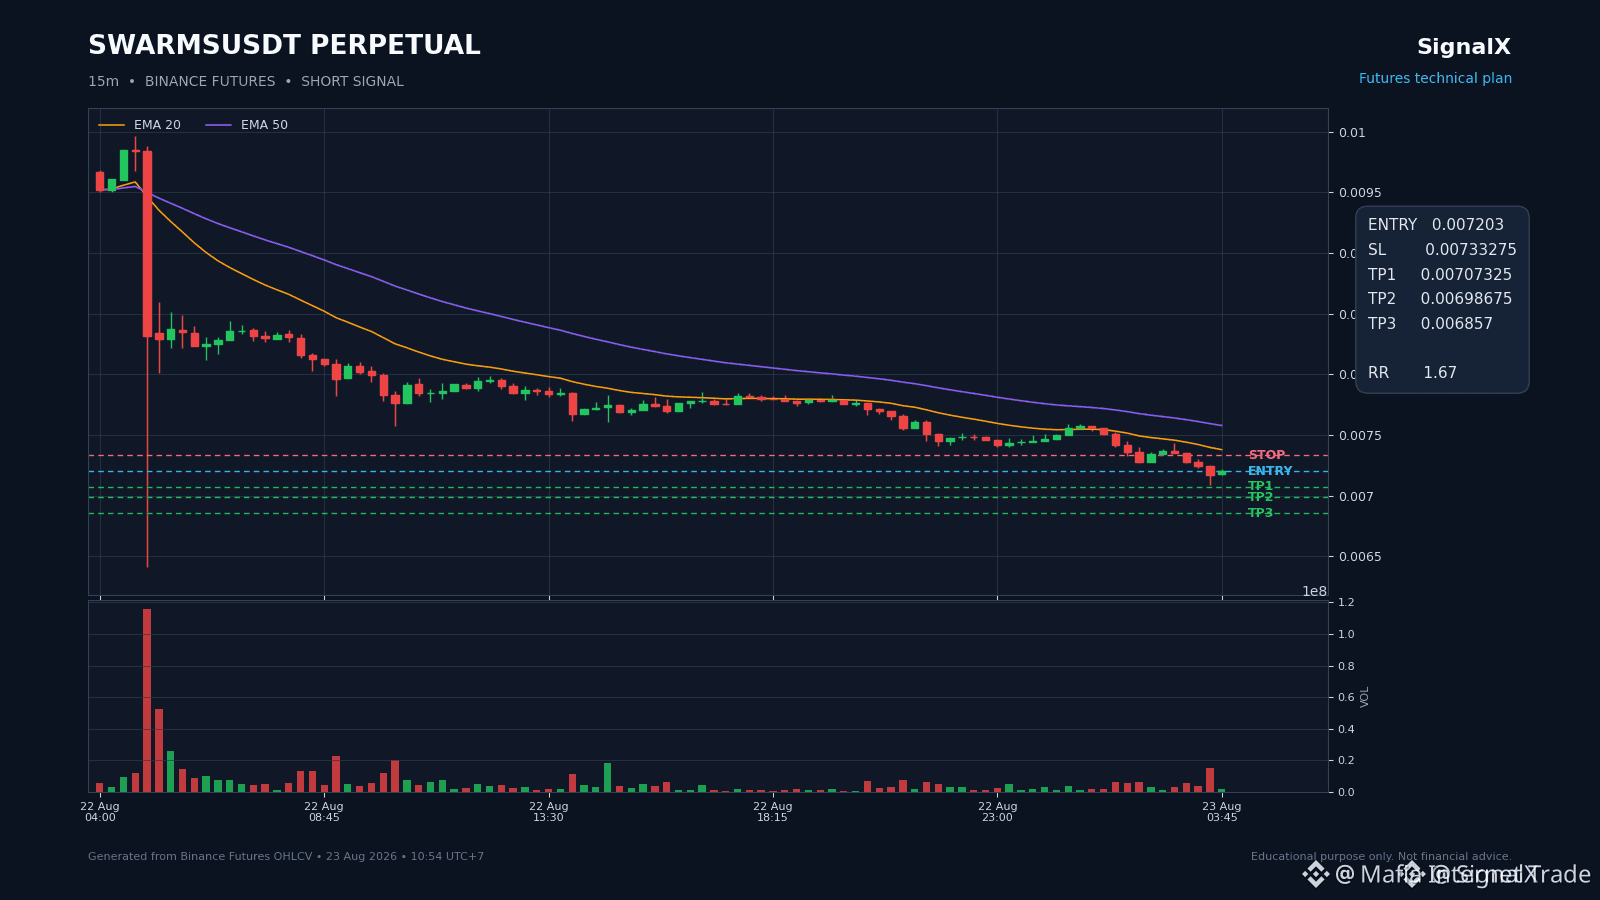The image size is (1600, 900).
Task: Click the '22 Aug 08:45' time axis label
Action: click(x=324, y=812)
